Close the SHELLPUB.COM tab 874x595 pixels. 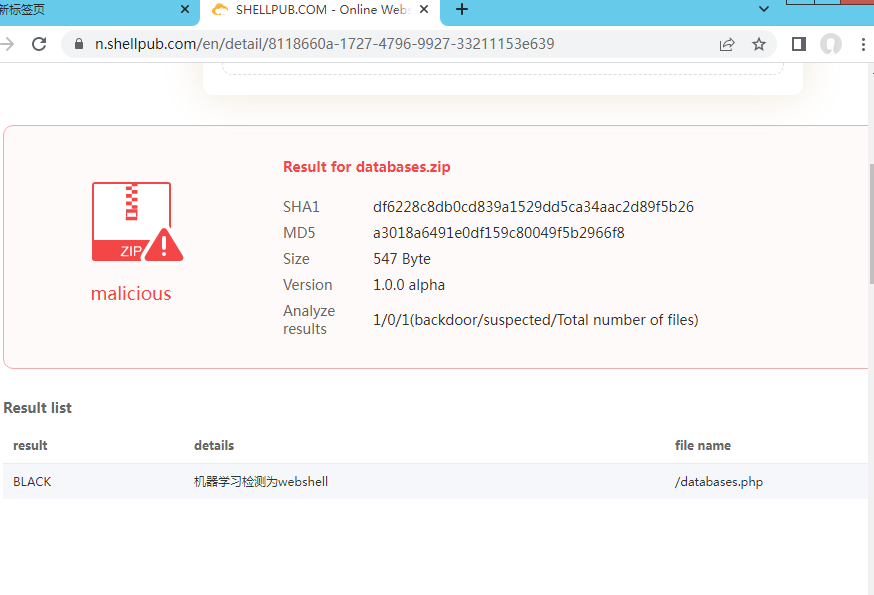pos(424,10)
